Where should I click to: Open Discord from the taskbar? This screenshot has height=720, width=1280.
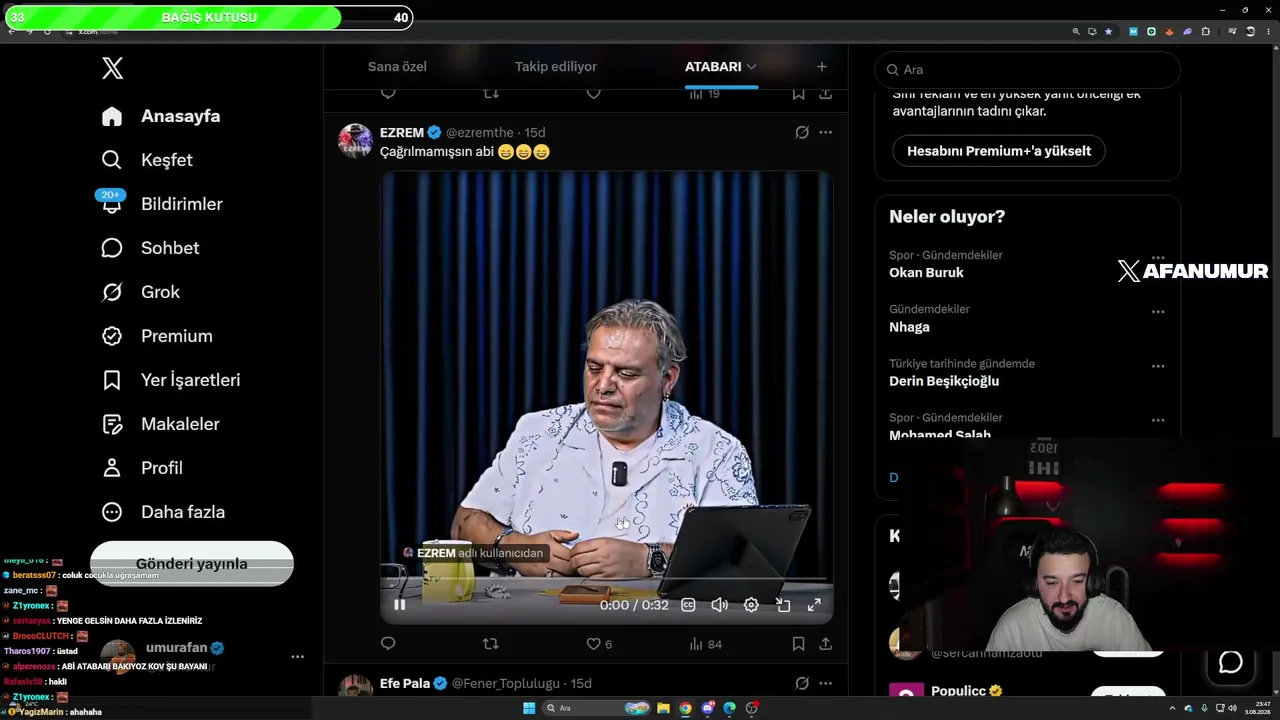(x=707, y=708)
